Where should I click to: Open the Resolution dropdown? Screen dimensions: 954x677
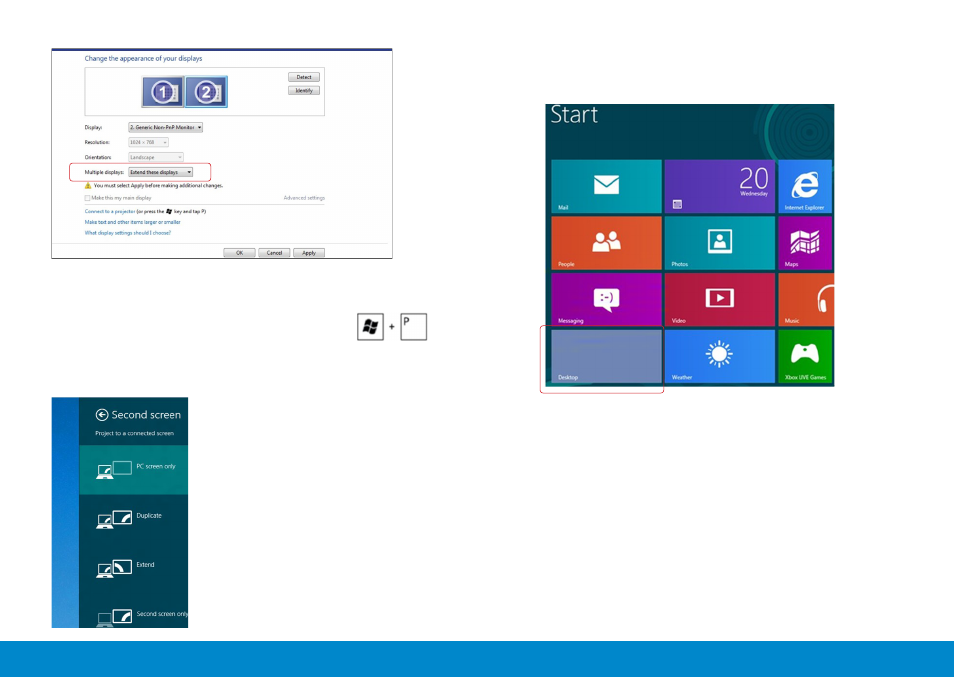[148, 142]
